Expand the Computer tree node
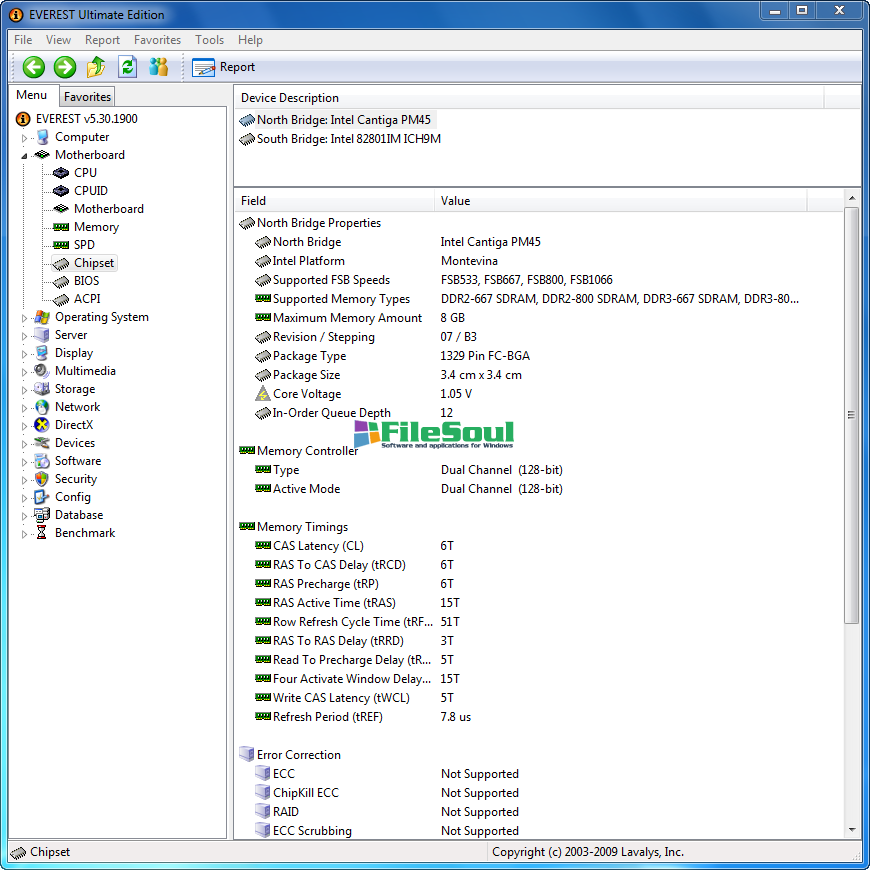The width and height of the screenshot is (870, 870). coord(25,138)
